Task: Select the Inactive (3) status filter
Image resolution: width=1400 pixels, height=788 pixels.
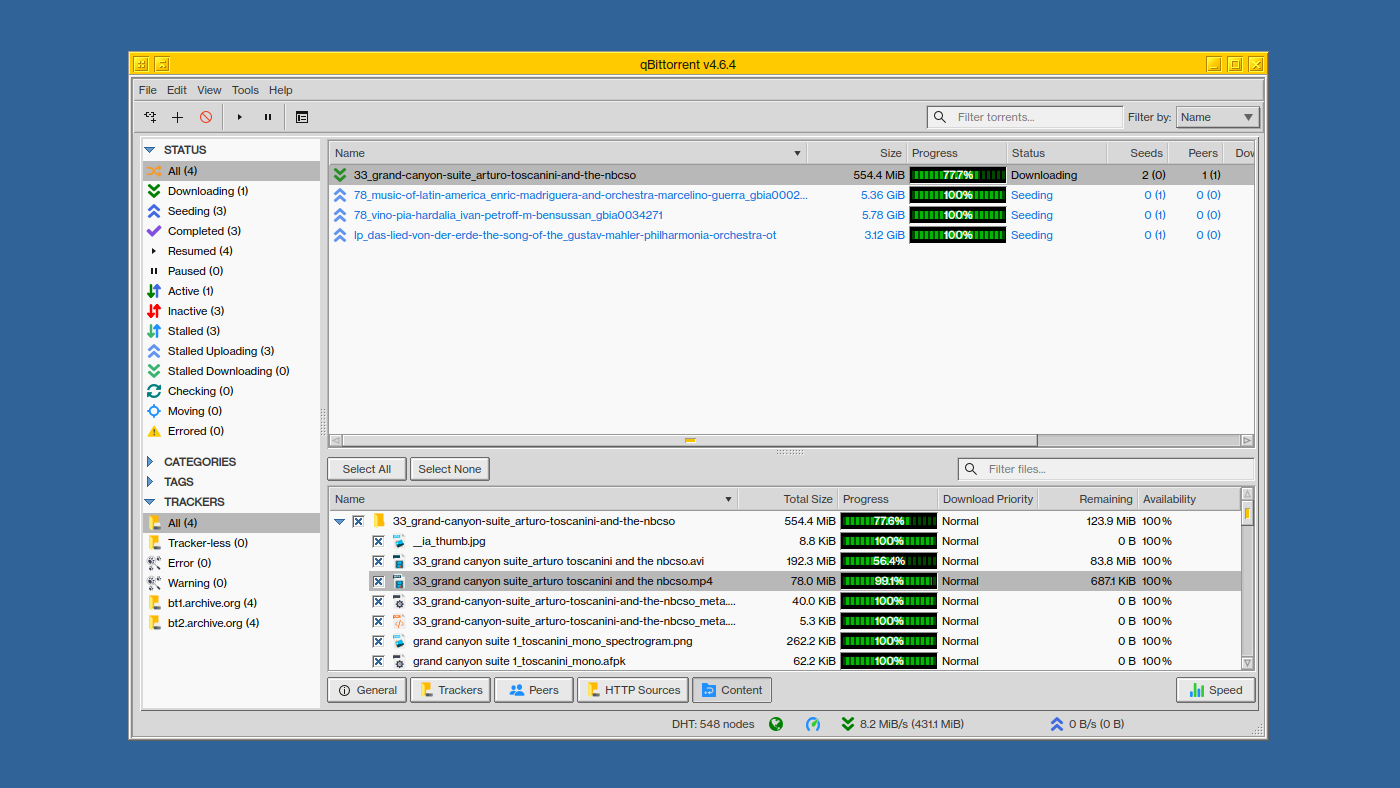Action: click(x=231, y=311)
